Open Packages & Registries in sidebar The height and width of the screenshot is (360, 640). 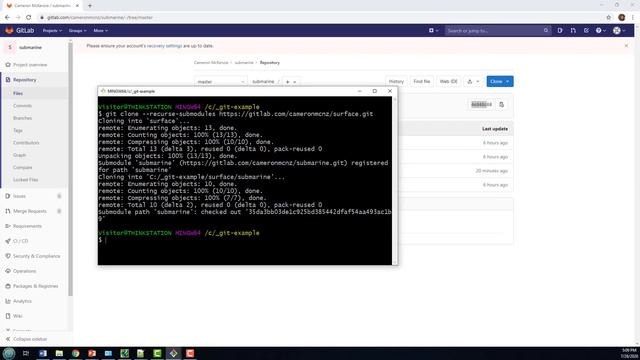(35, 286)
